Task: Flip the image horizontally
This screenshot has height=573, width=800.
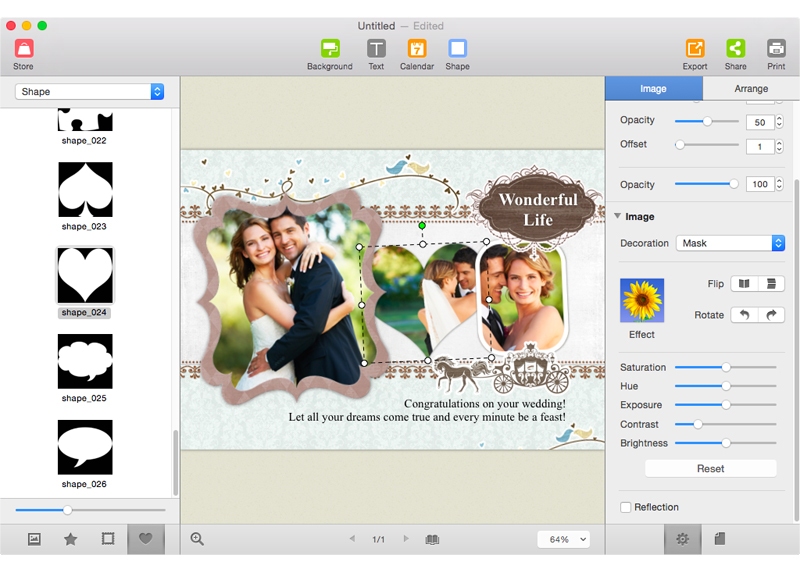Action: click(744, 284)
